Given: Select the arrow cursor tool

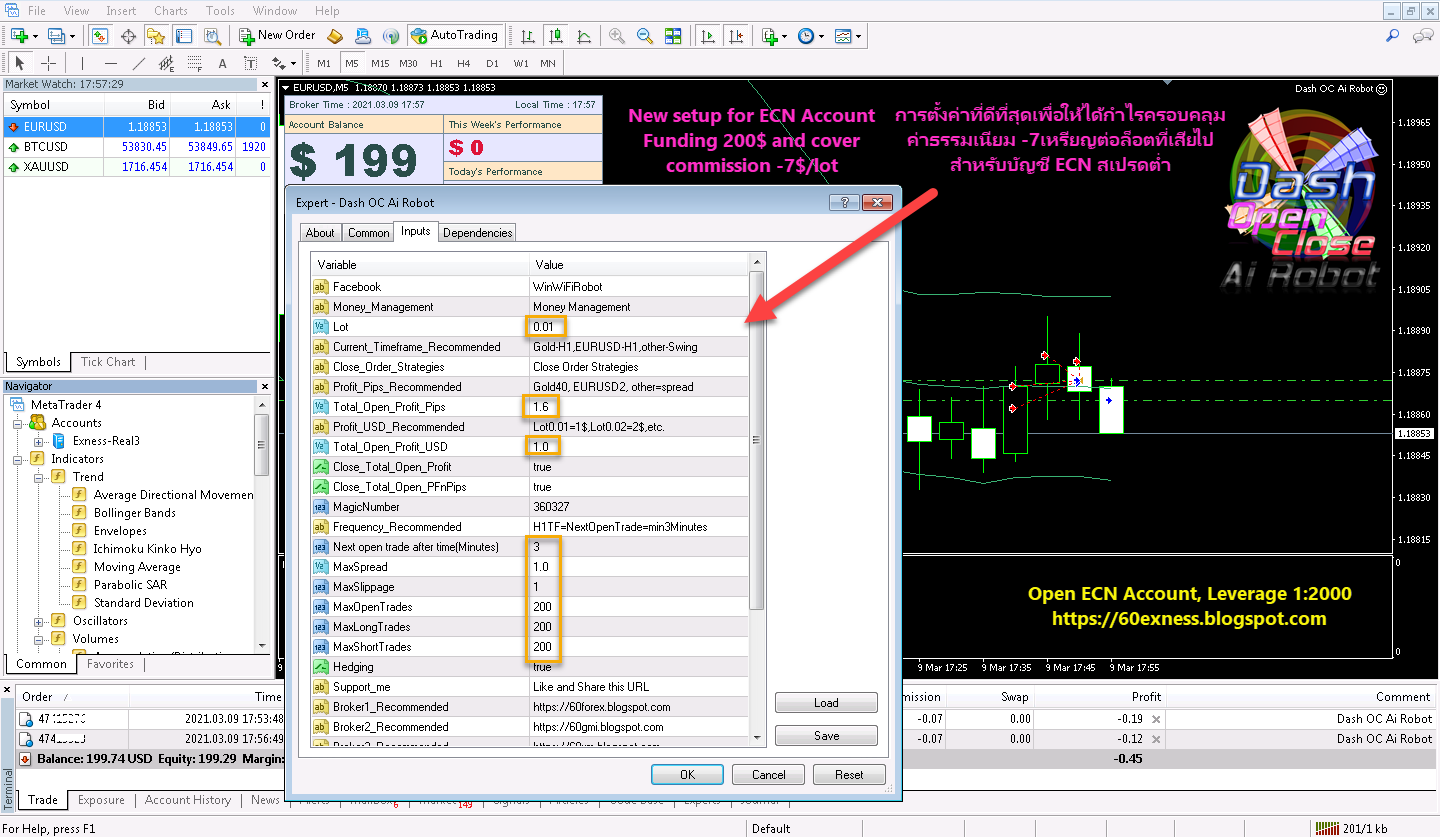Looking at the screenshot, I should pos(20,64).
